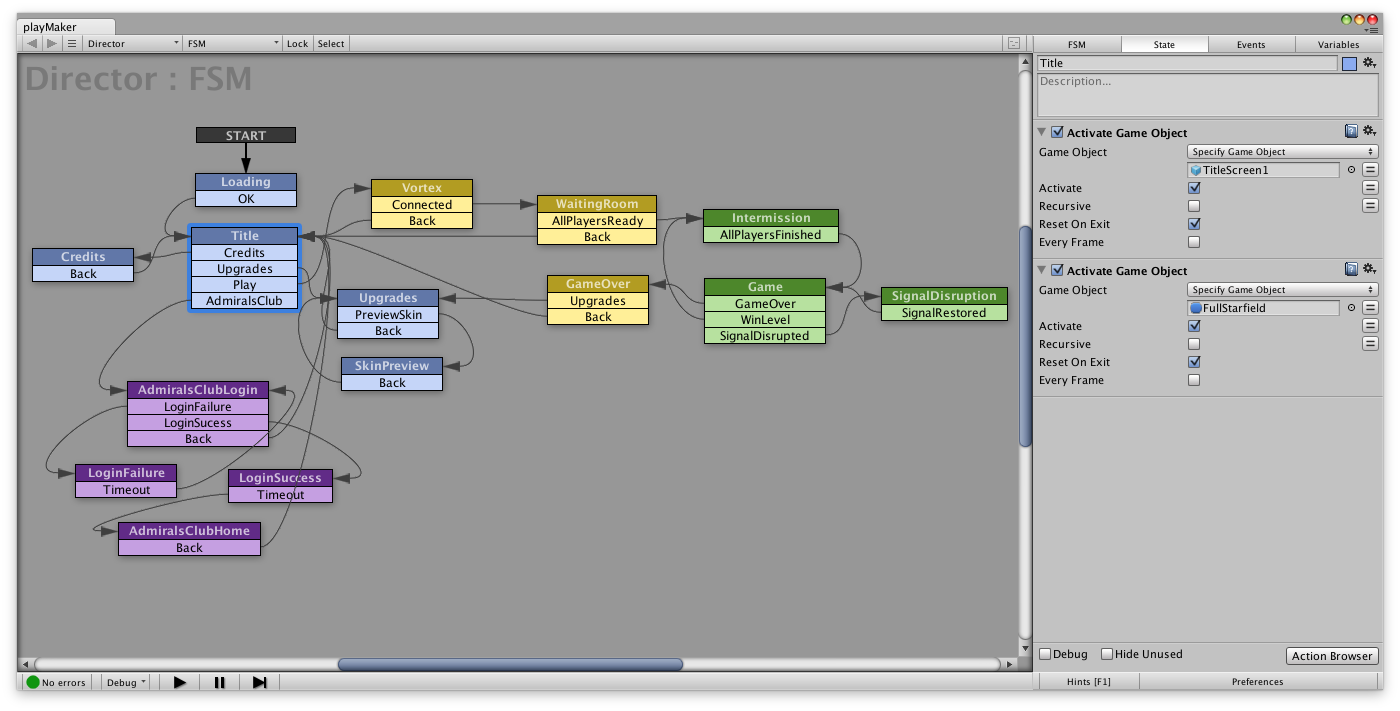Image resolution: width=1400 pixels, height=711 pixels.
Task: Click the variable icon on the FullStarfield action's Activate row
Action: pos(1370,326)
